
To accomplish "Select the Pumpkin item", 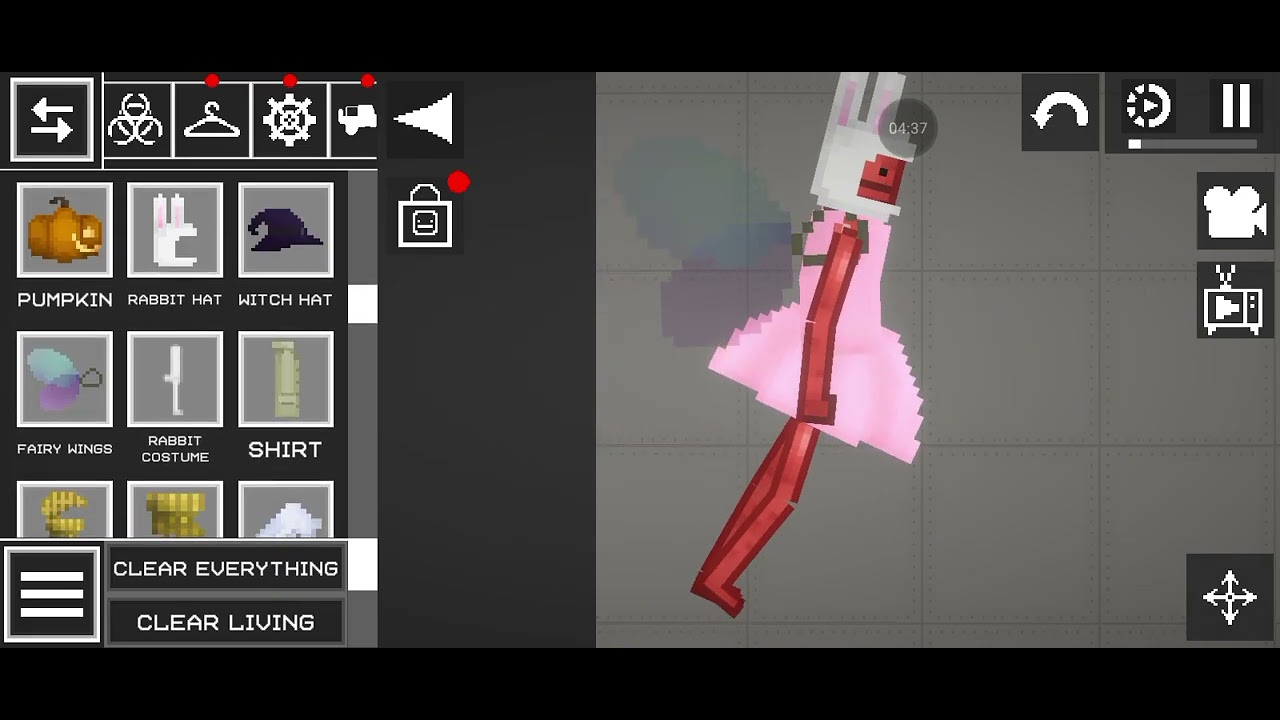I will (65, 230).
